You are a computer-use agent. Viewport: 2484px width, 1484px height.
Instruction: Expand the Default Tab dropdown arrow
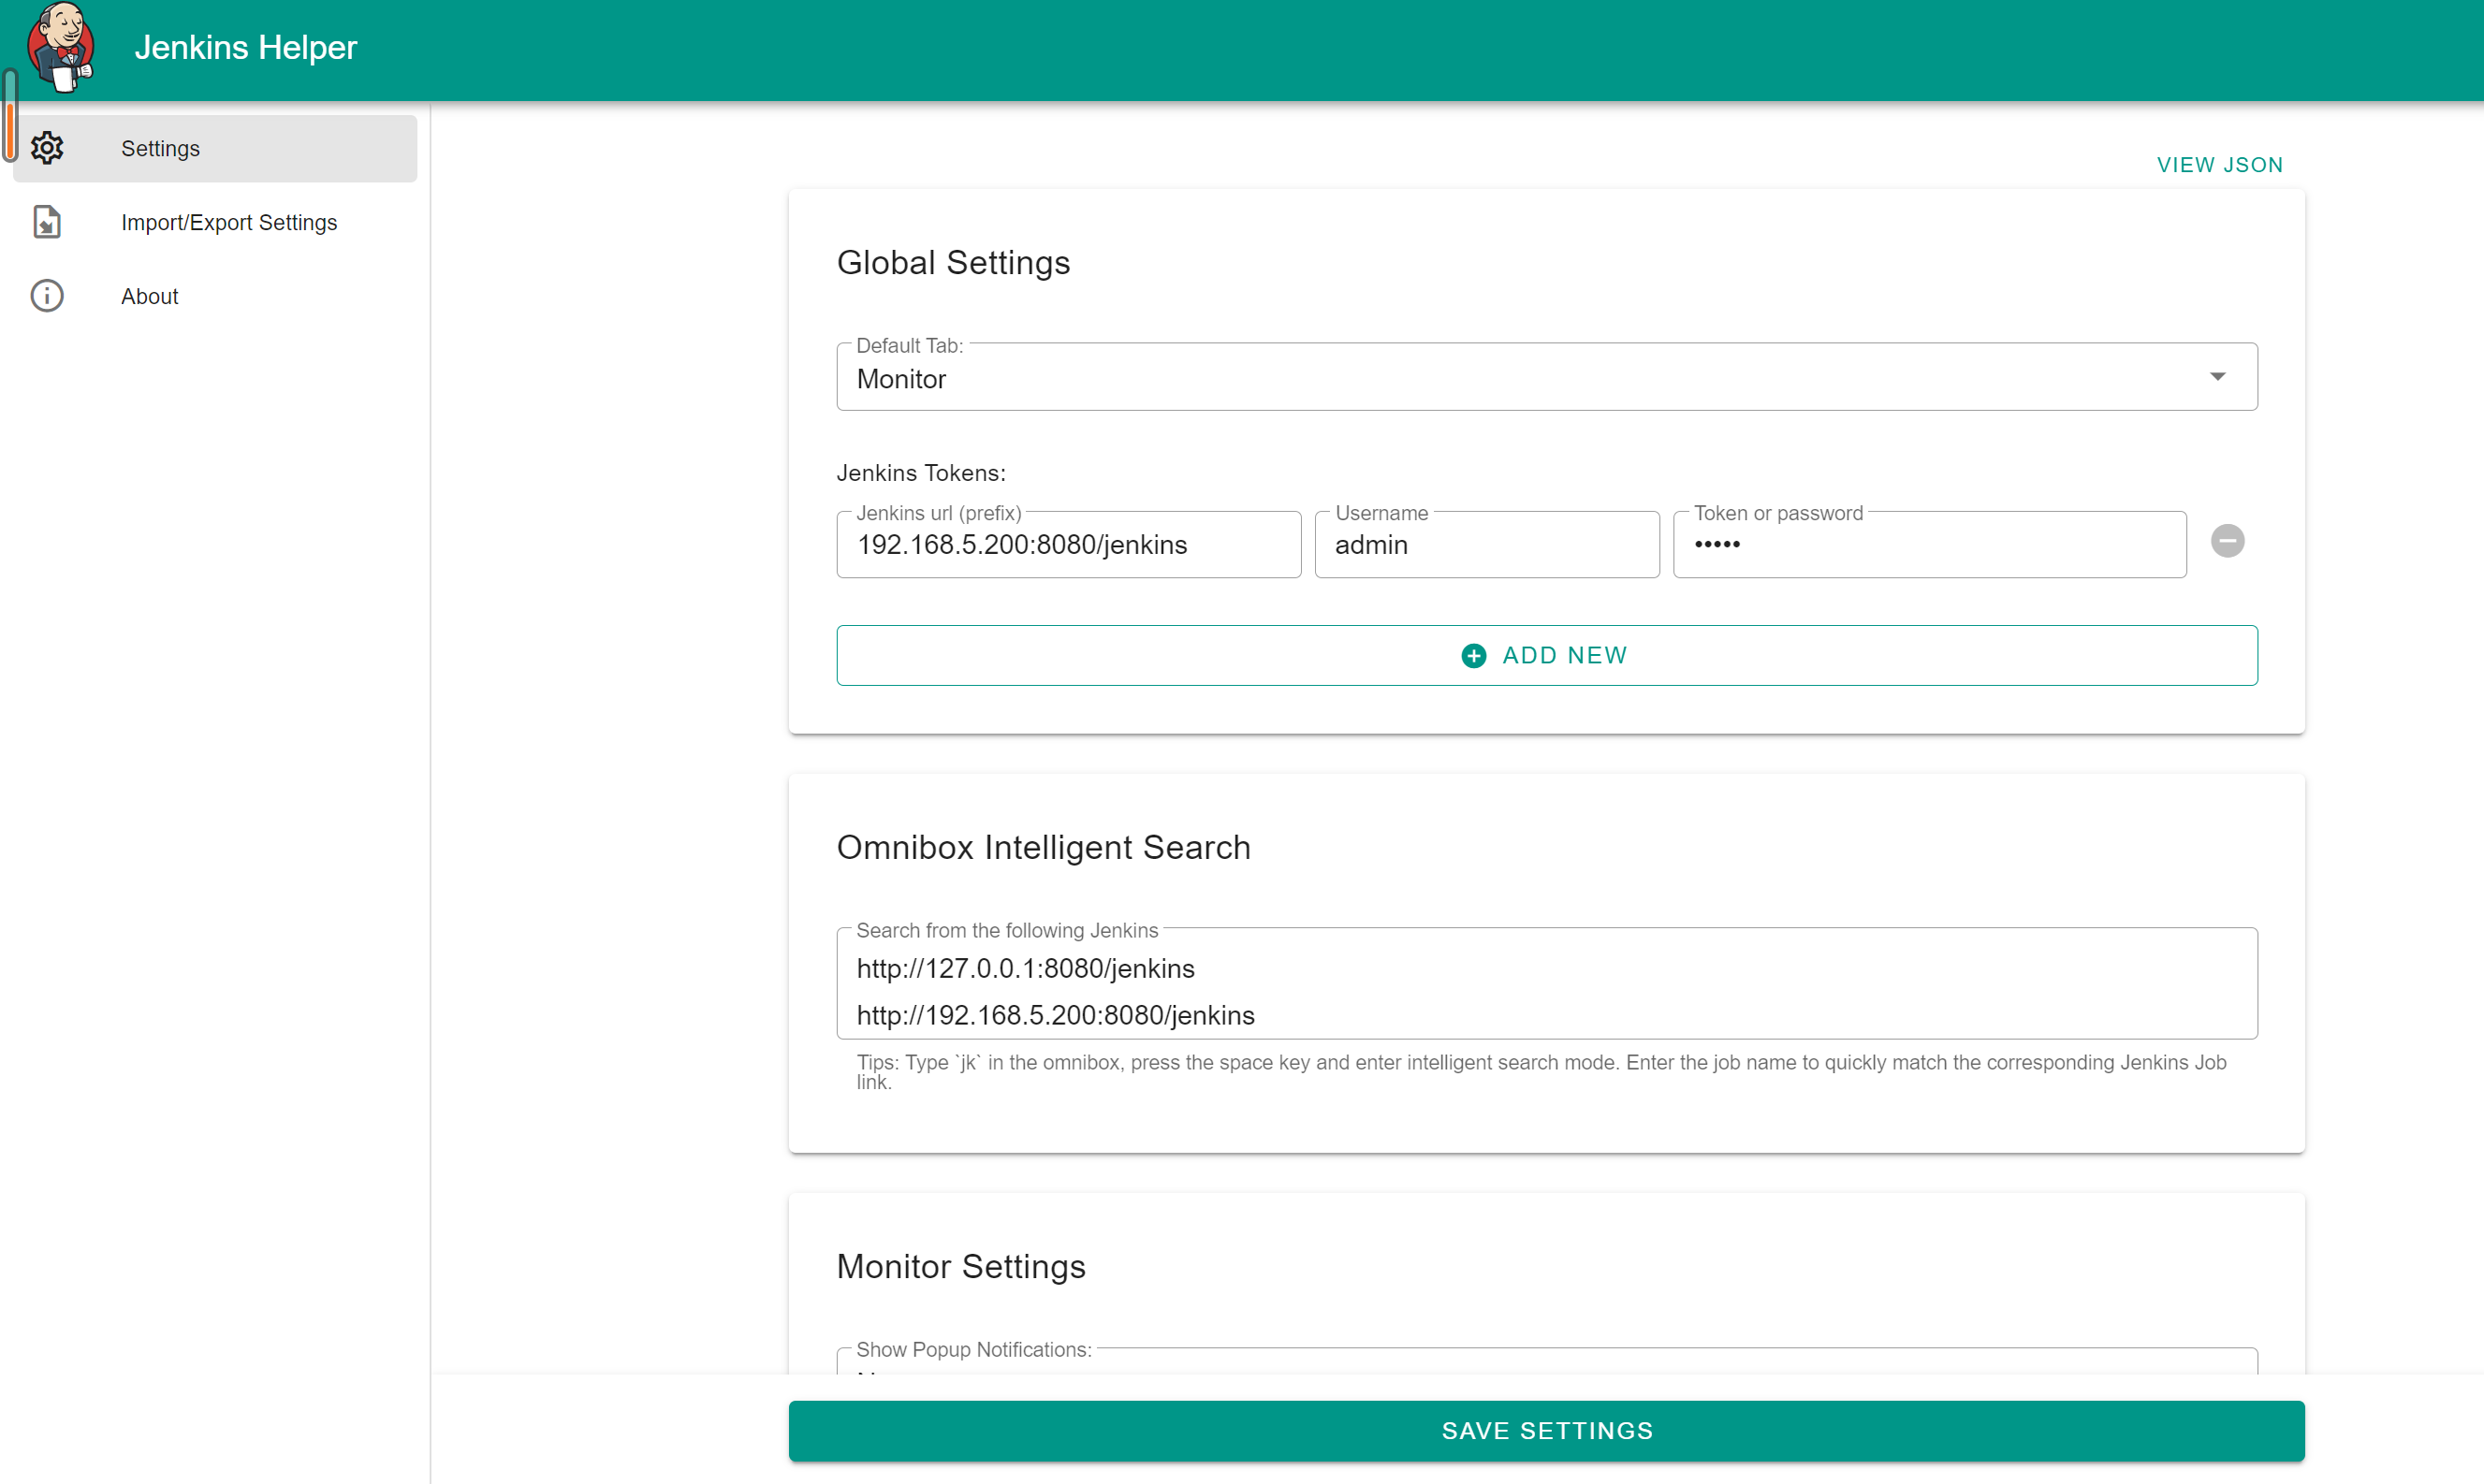click(2217, 377)
